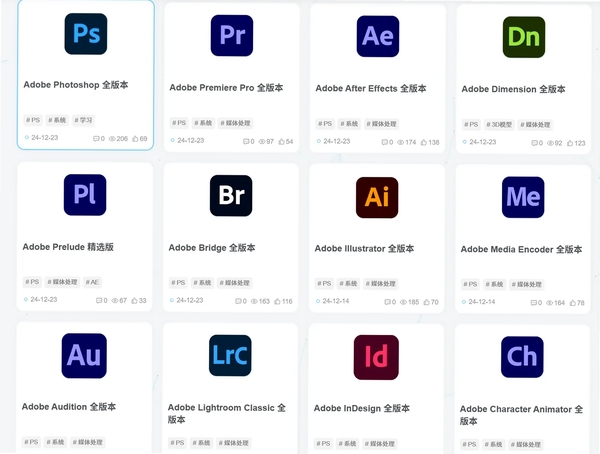Click the like icon on the Prelude card

point(134,301)
